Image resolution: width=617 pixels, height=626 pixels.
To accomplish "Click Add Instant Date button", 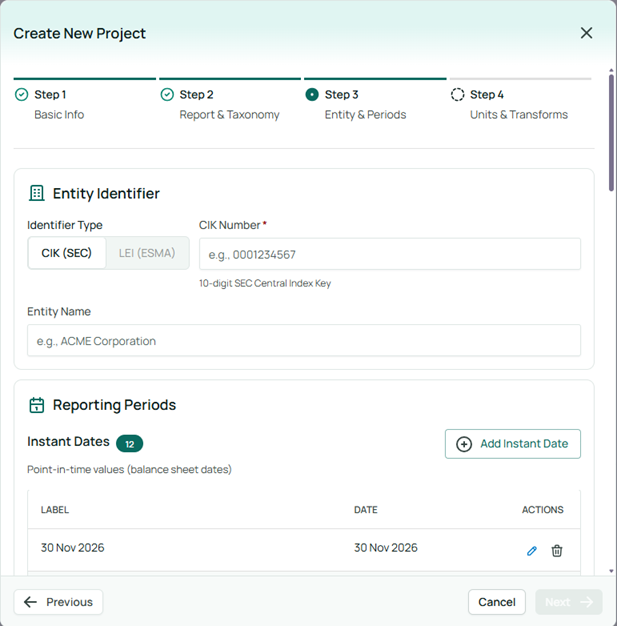I will click(x=513, y=444).
